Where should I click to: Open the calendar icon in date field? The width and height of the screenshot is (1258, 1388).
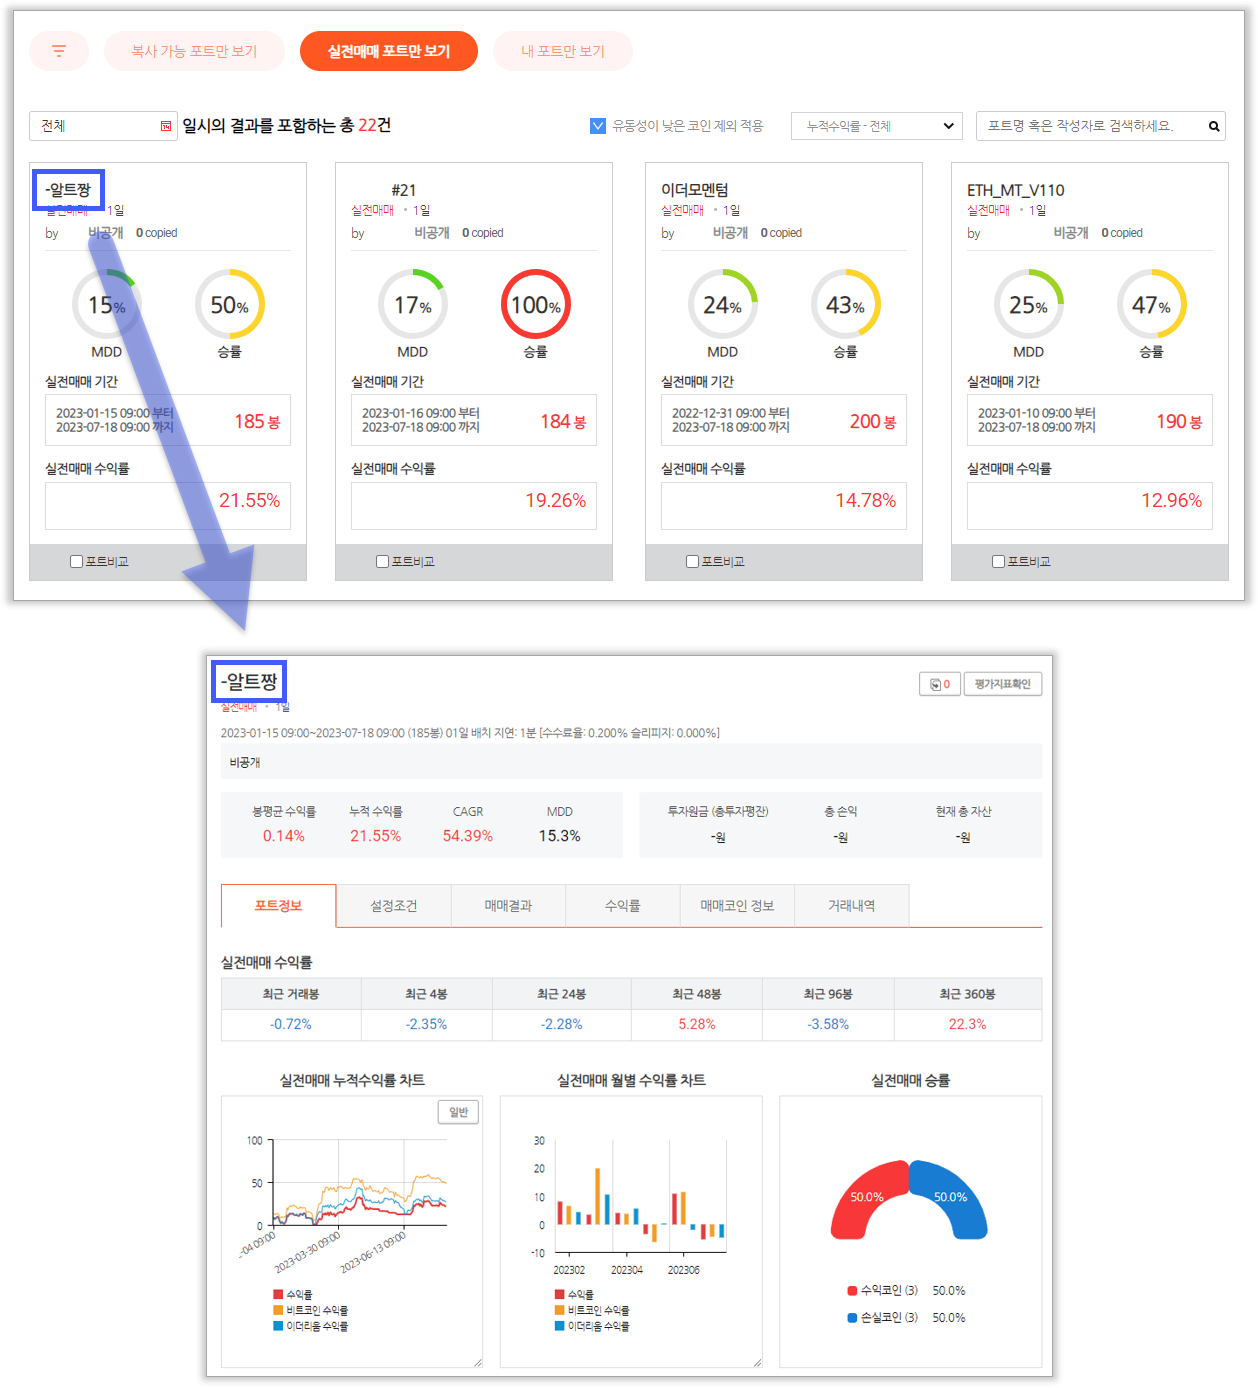166,126
